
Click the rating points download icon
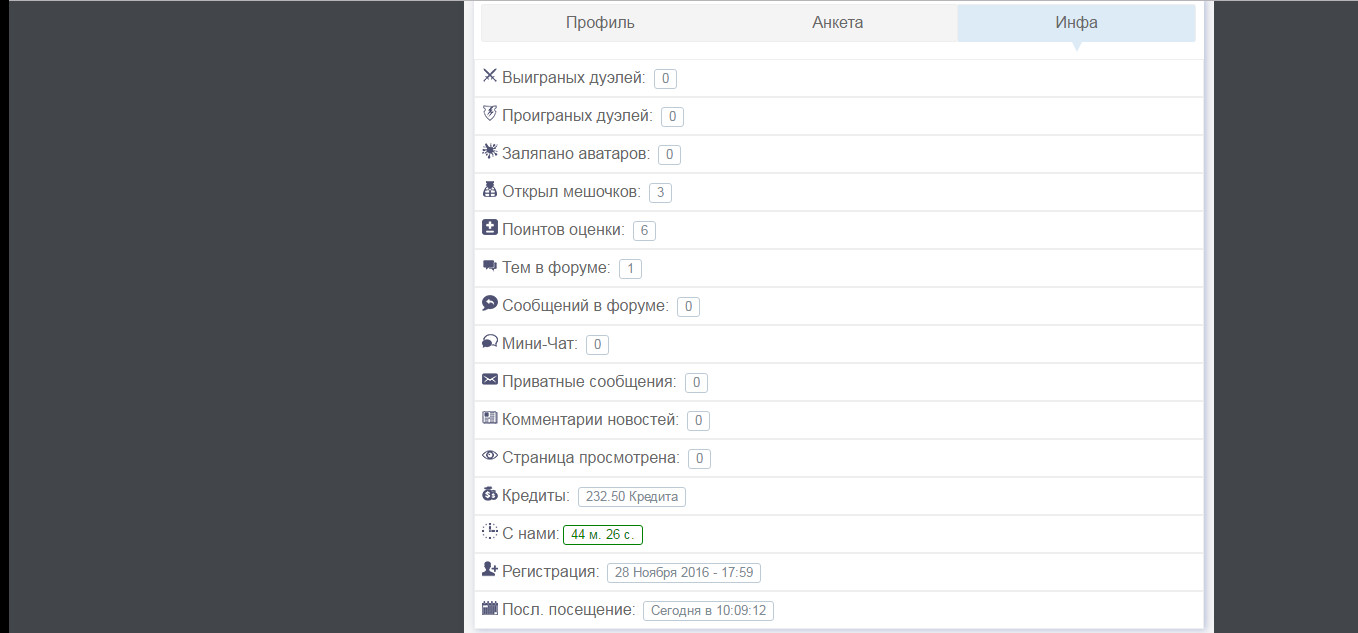(489, 227)
